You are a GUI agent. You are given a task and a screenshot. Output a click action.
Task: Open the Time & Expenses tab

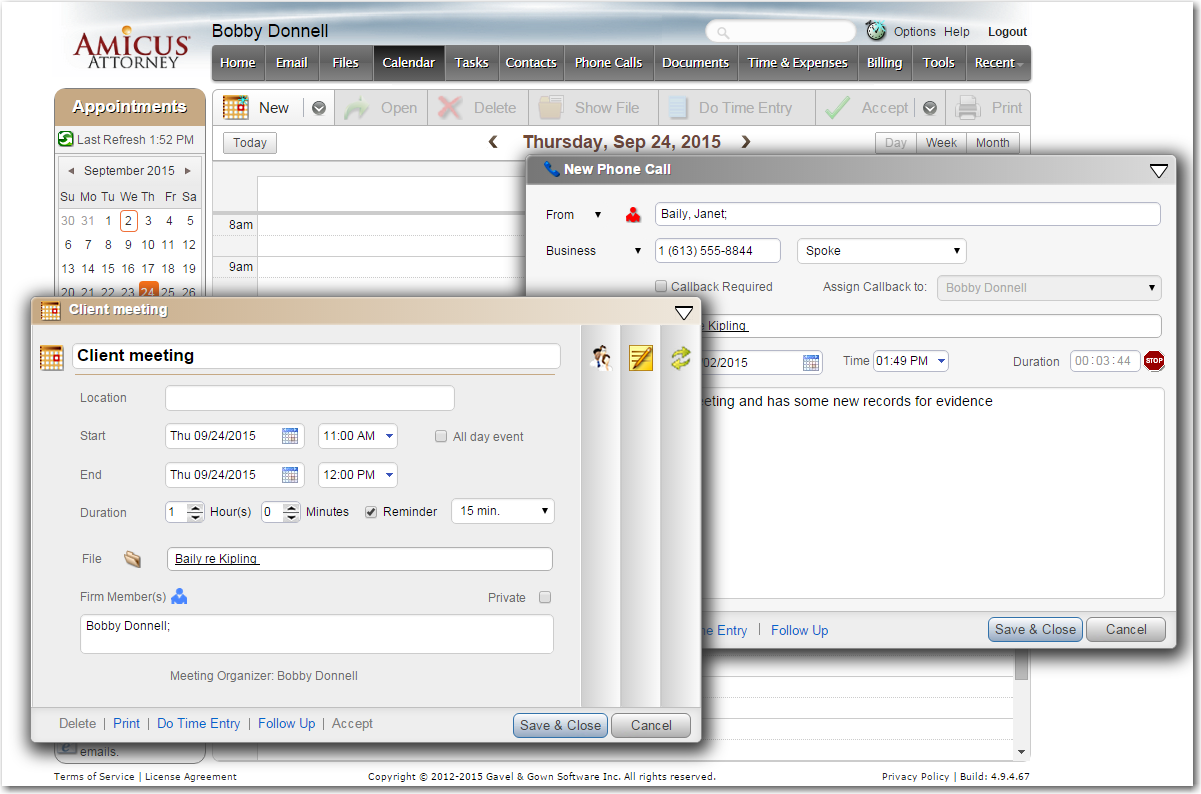click(x=797, y=62)
